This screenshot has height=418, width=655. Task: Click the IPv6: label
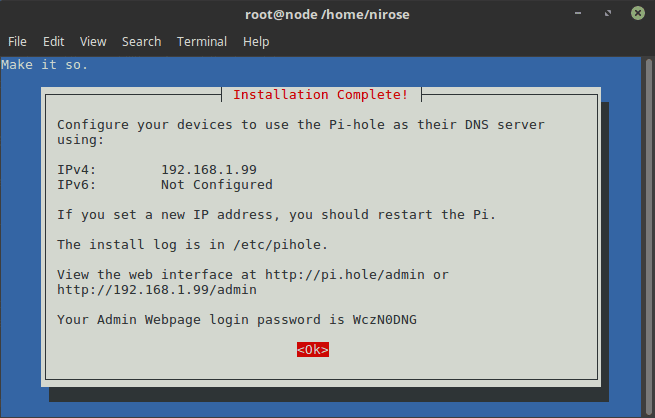click(x=76, y=185)
